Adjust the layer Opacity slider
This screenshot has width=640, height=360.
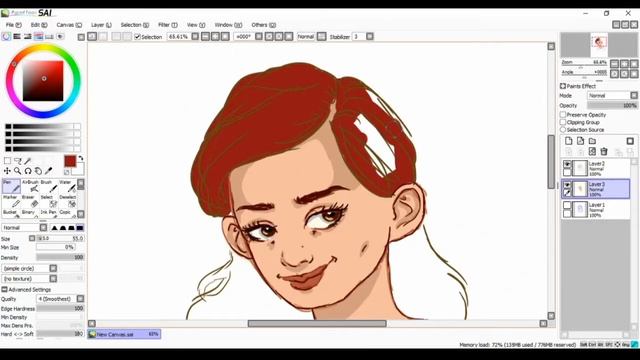(612, 105)
